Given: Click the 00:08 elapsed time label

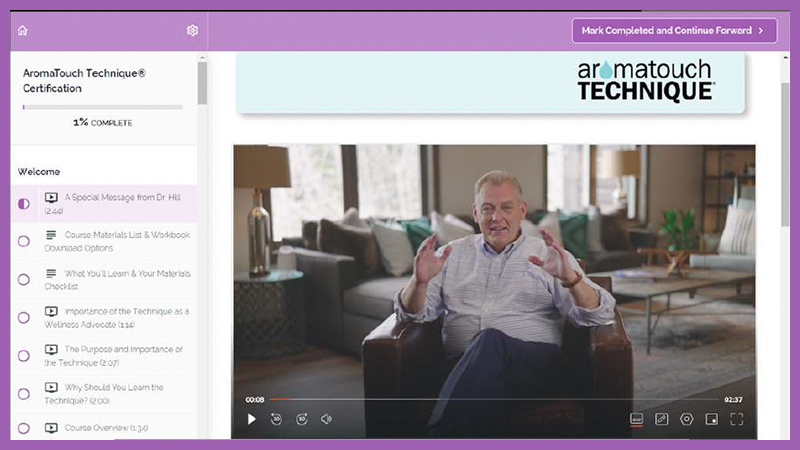Looking at the screenshot, I should (255, 399).
